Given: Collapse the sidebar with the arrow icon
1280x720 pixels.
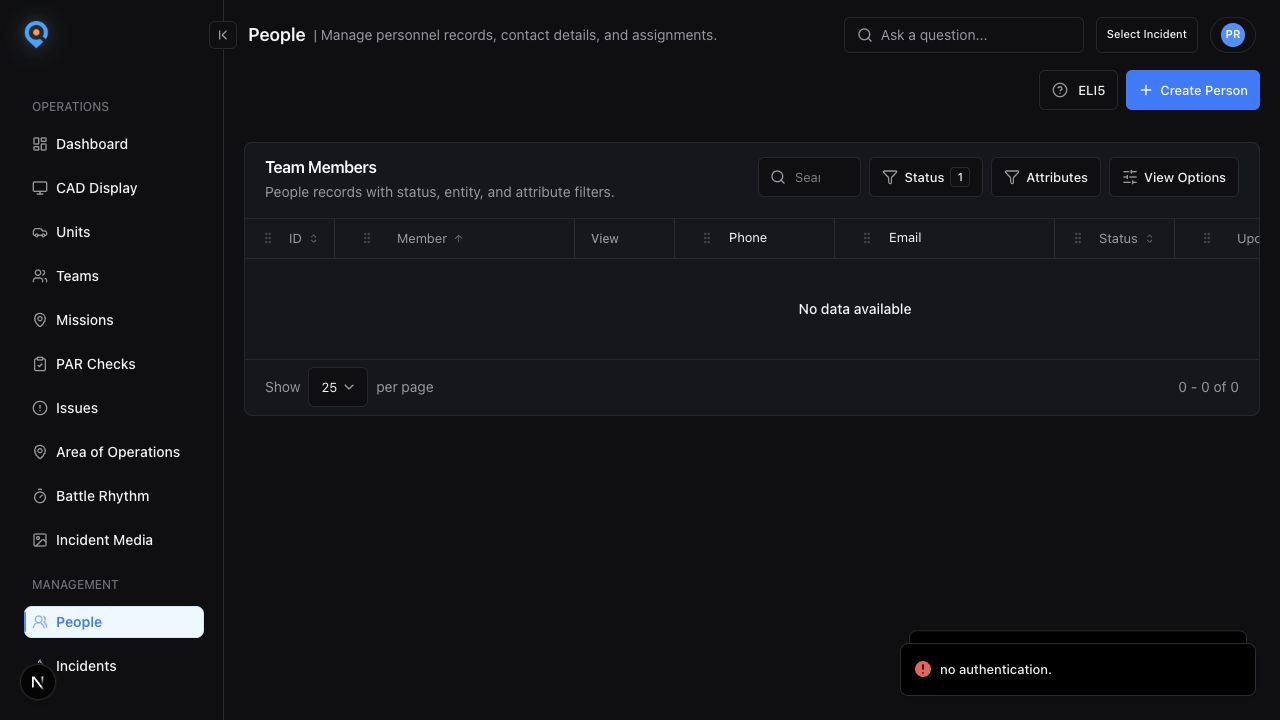Looking at the screenshot, I should pyautogui.click(x=223, y=35).
